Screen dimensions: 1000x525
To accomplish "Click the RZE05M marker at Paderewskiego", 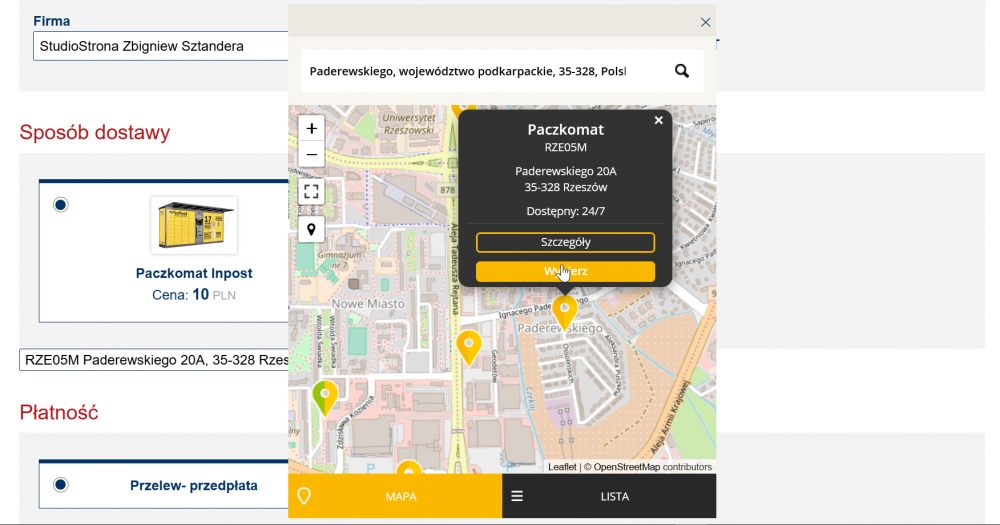I will point(564,312).
